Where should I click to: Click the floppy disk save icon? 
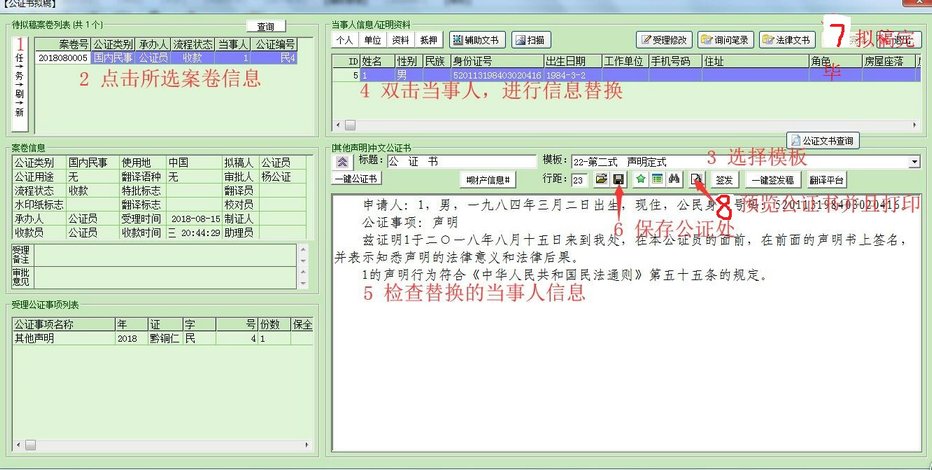tap(618, 179)
